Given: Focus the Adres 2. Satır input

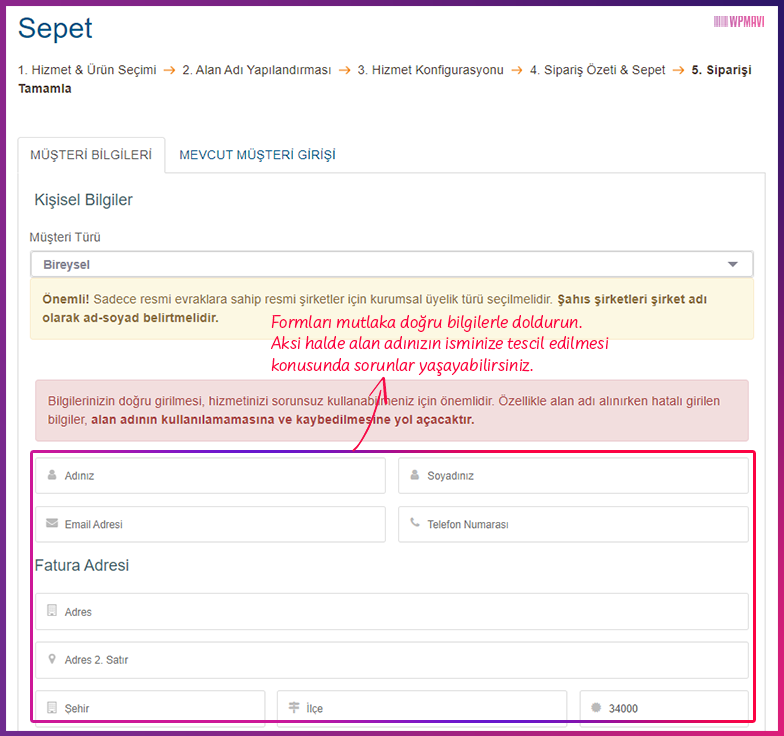Looking at the screenshot, I should point(392,660).
